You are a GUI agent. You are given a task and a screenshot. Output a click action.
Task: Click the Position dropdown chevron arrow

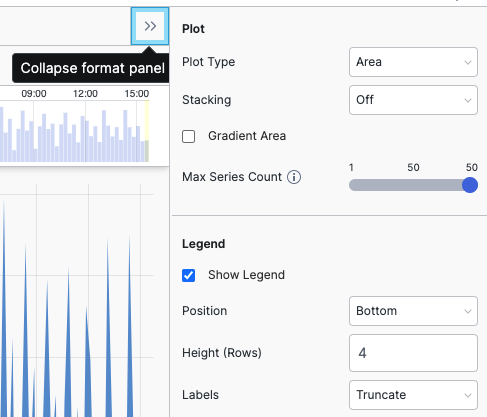click(x=468, y=311)
